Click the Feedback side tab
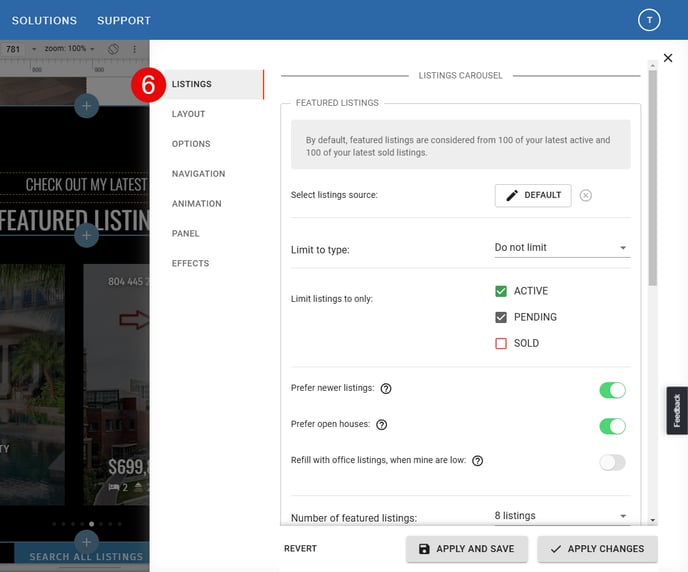 pos(677,411)
